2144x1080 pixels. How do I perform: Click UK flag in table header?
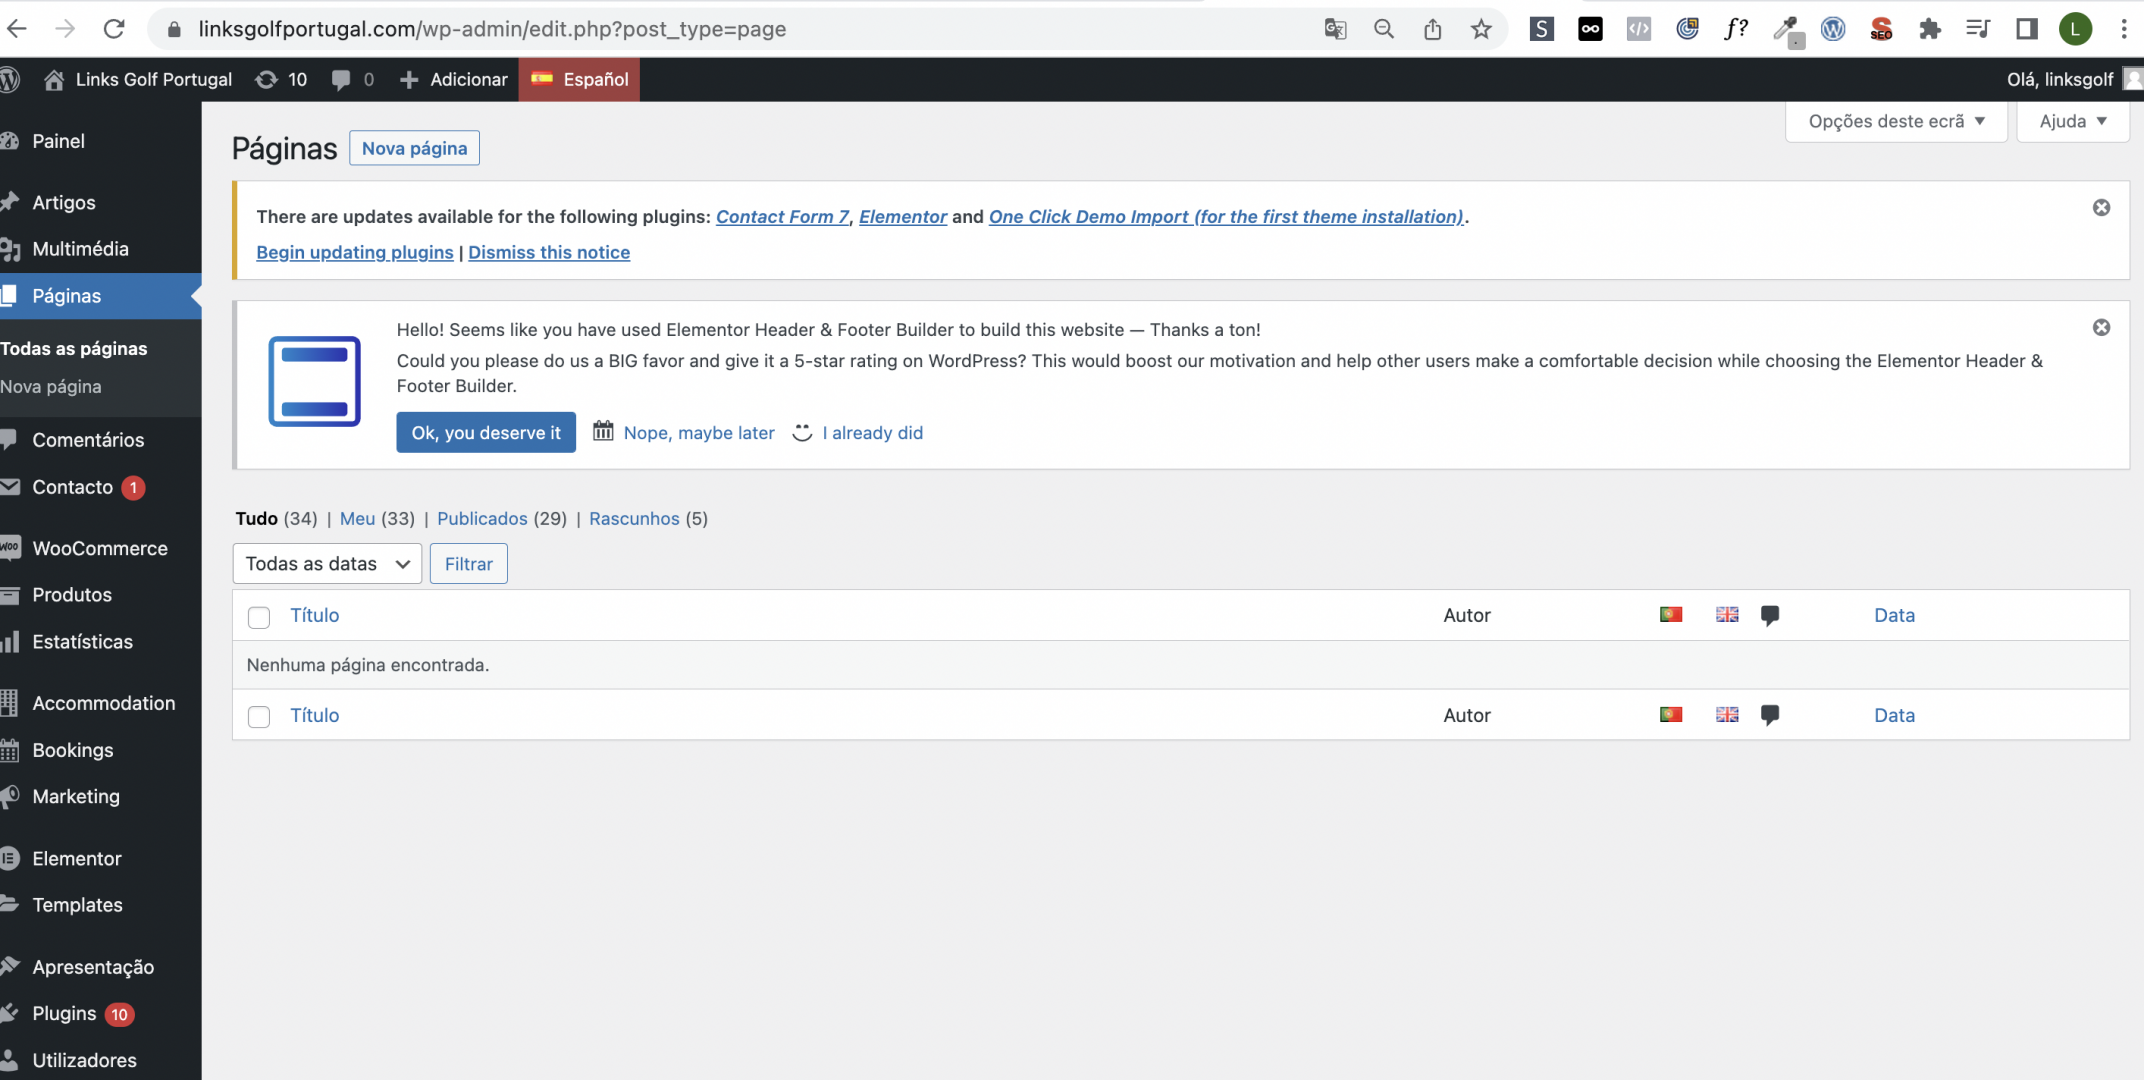[1727, 614]
